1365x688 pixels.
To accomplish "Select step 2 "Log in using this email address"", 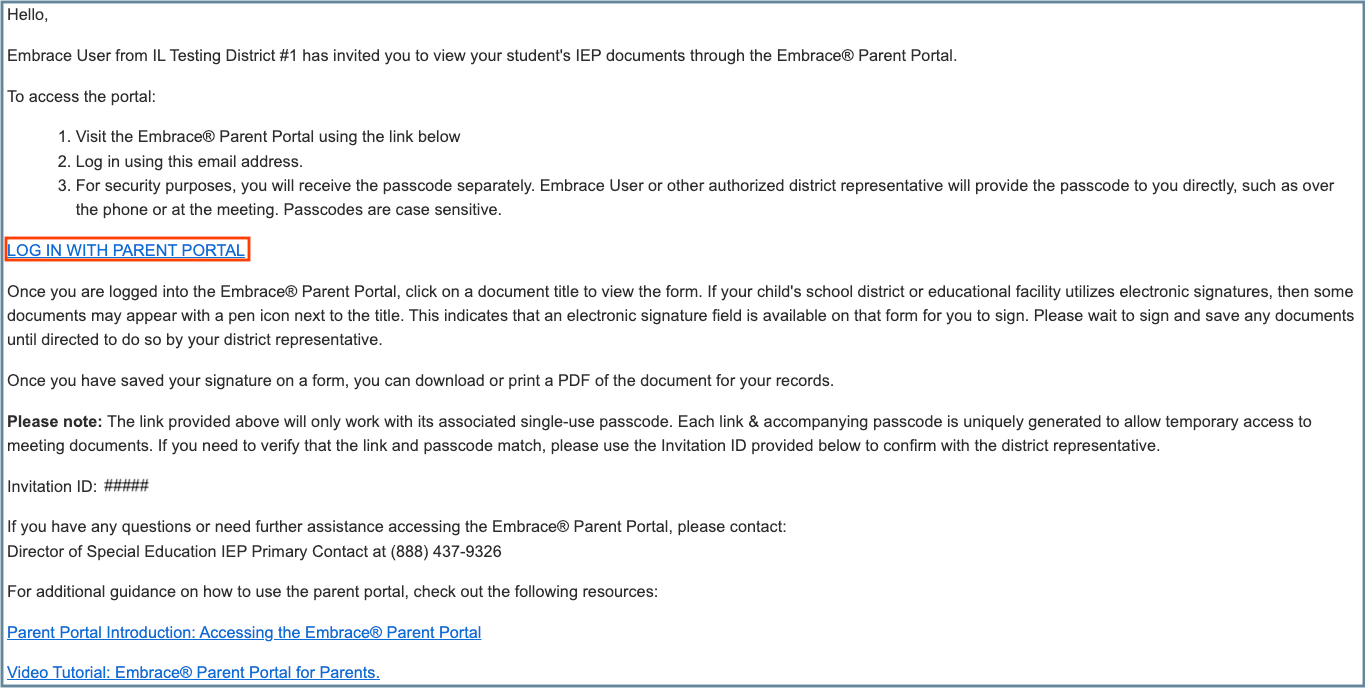I will pos(189,161).
